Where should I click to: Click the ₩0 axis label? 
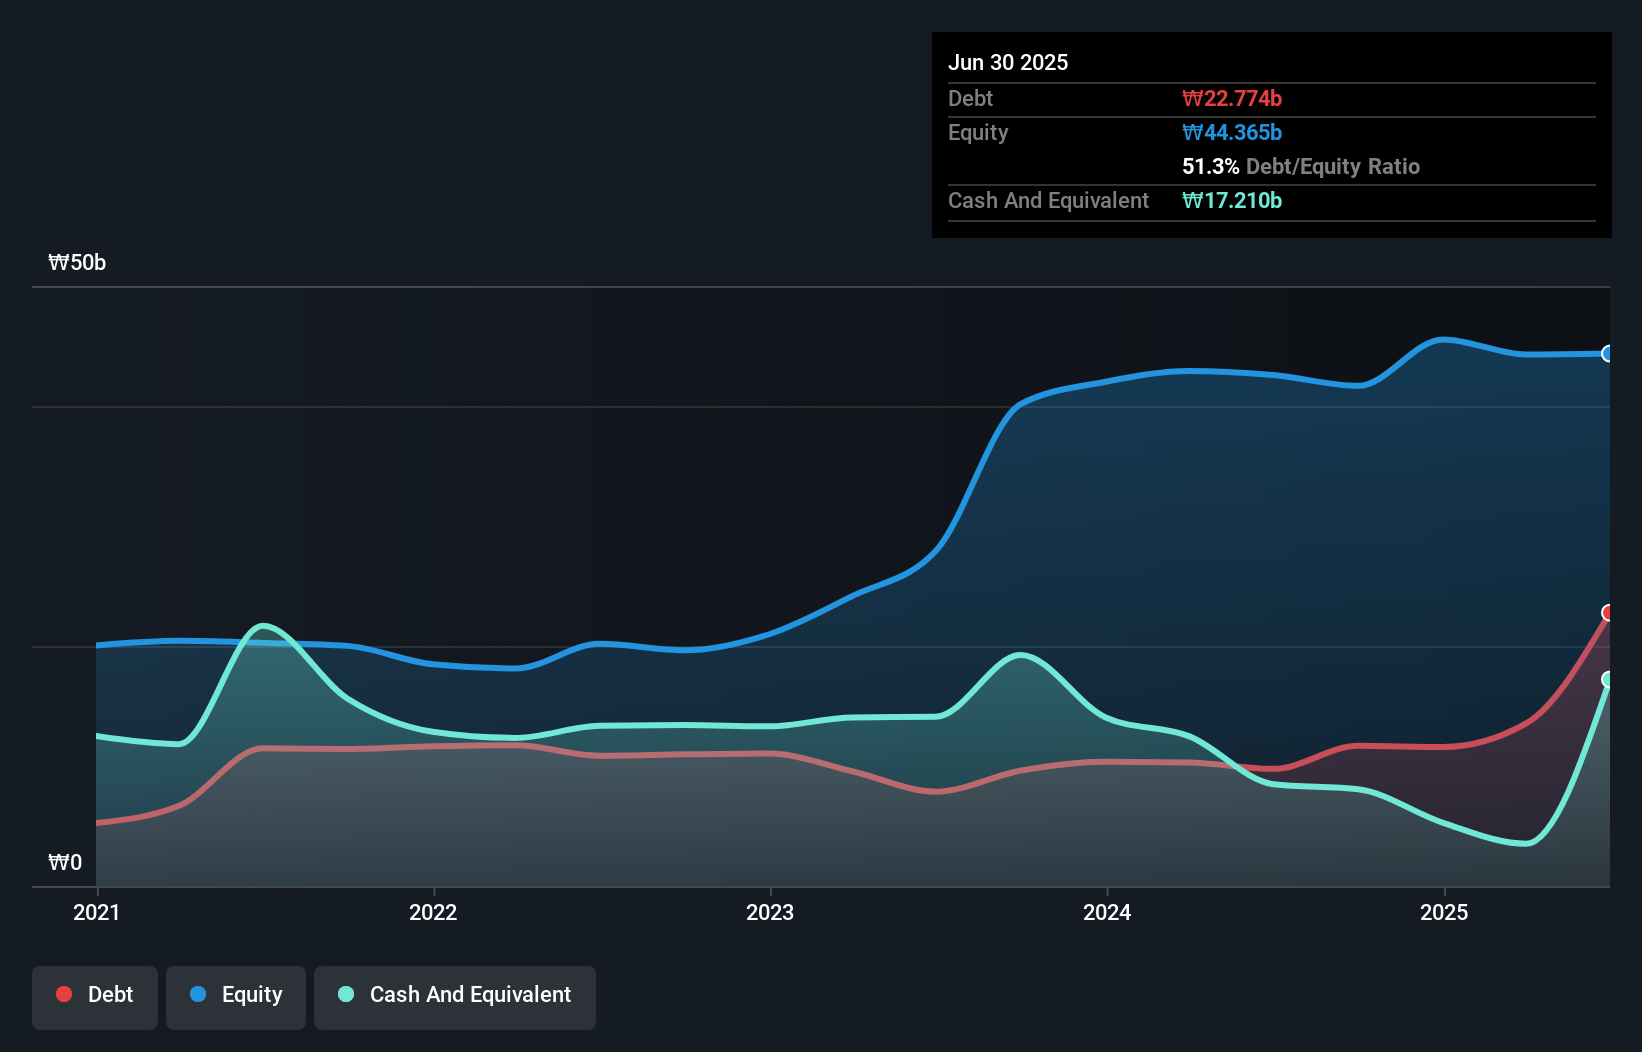click(66, 861)
